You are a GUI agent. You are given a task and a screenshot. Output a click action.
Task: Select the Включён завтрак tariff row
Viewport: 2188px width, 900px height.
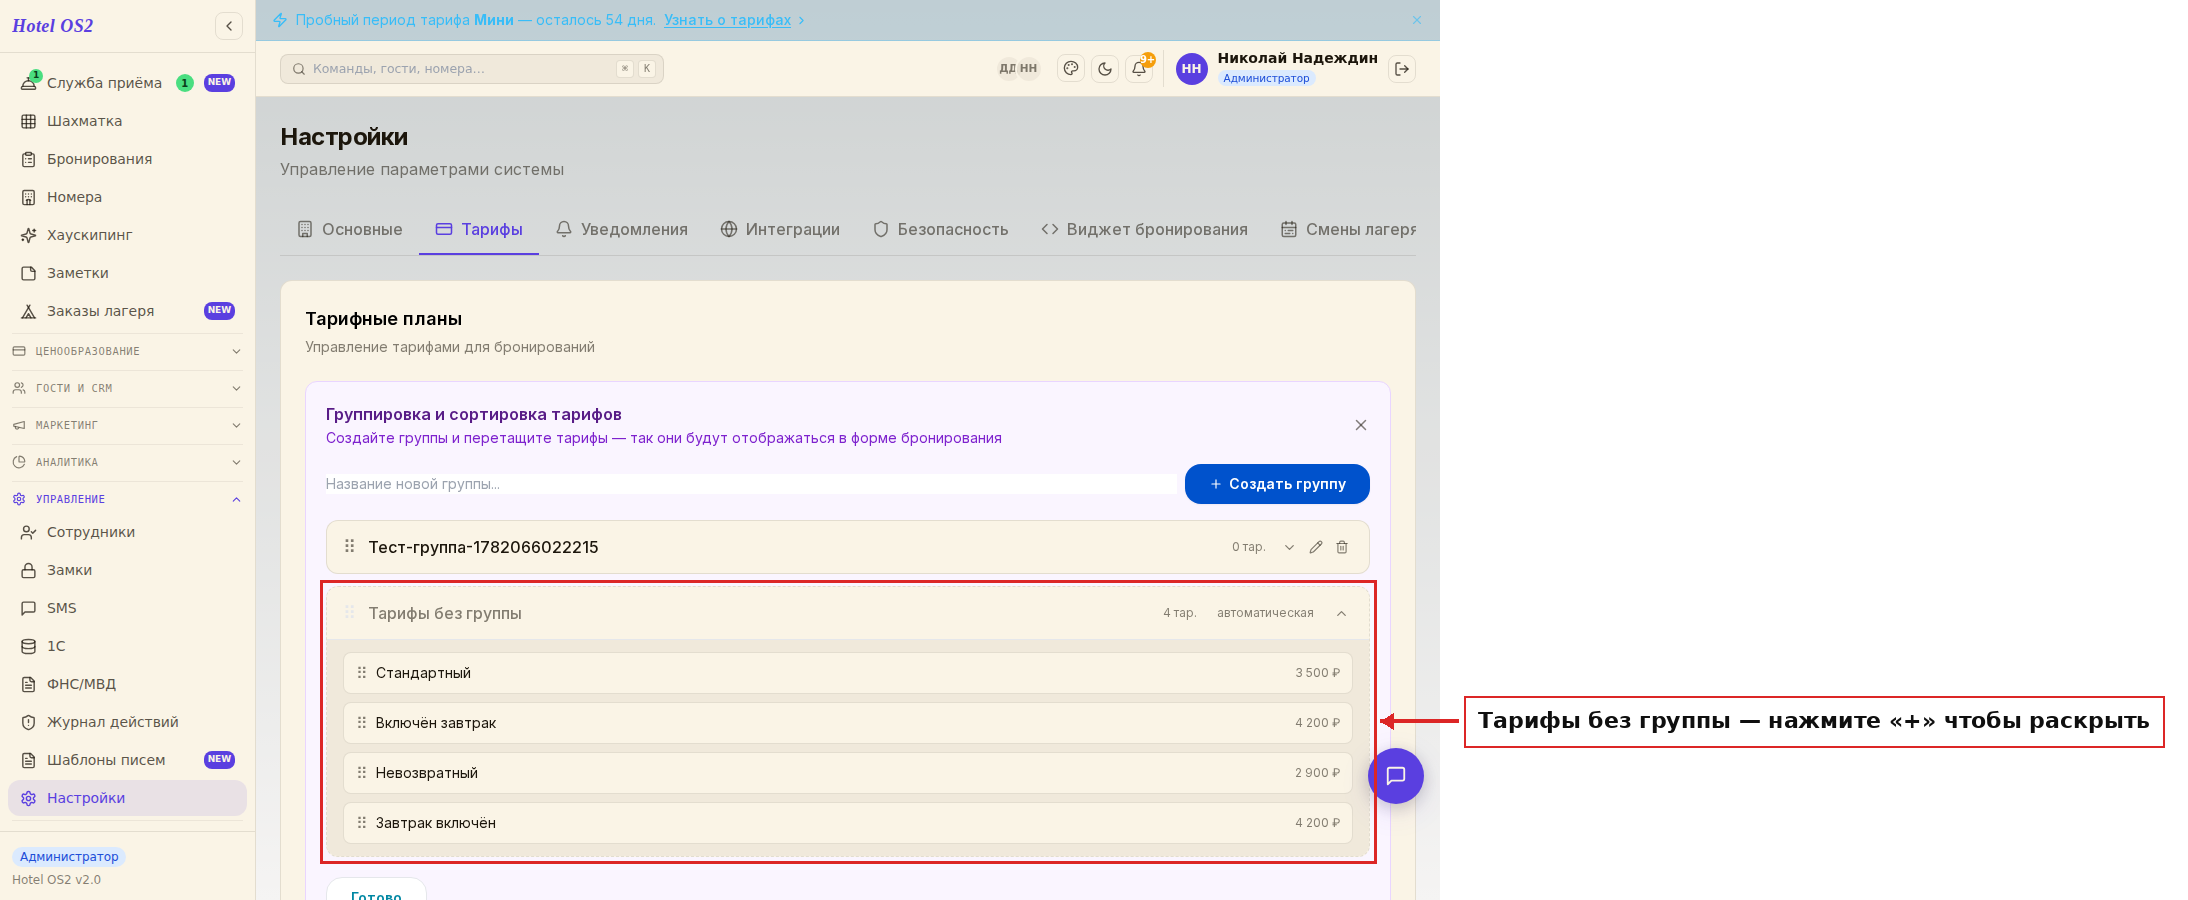(x=848, y=723)
